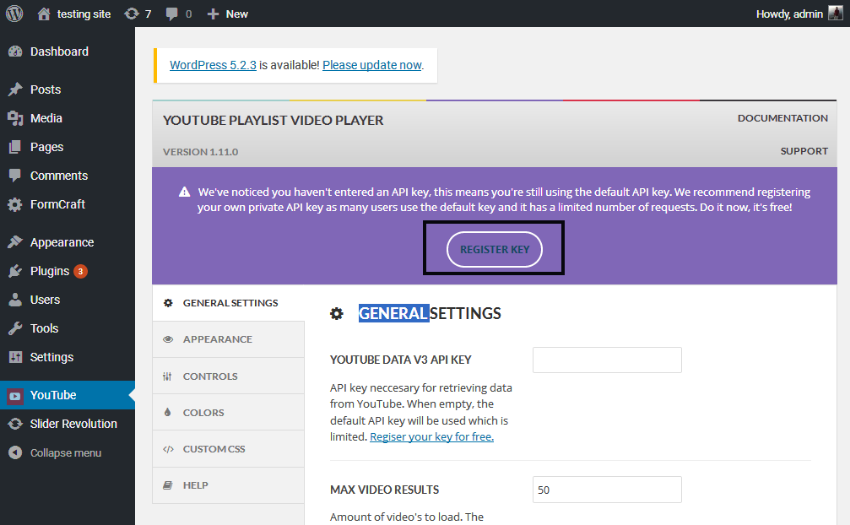Click the code icon beside Custom CSS

pos(168,449)
